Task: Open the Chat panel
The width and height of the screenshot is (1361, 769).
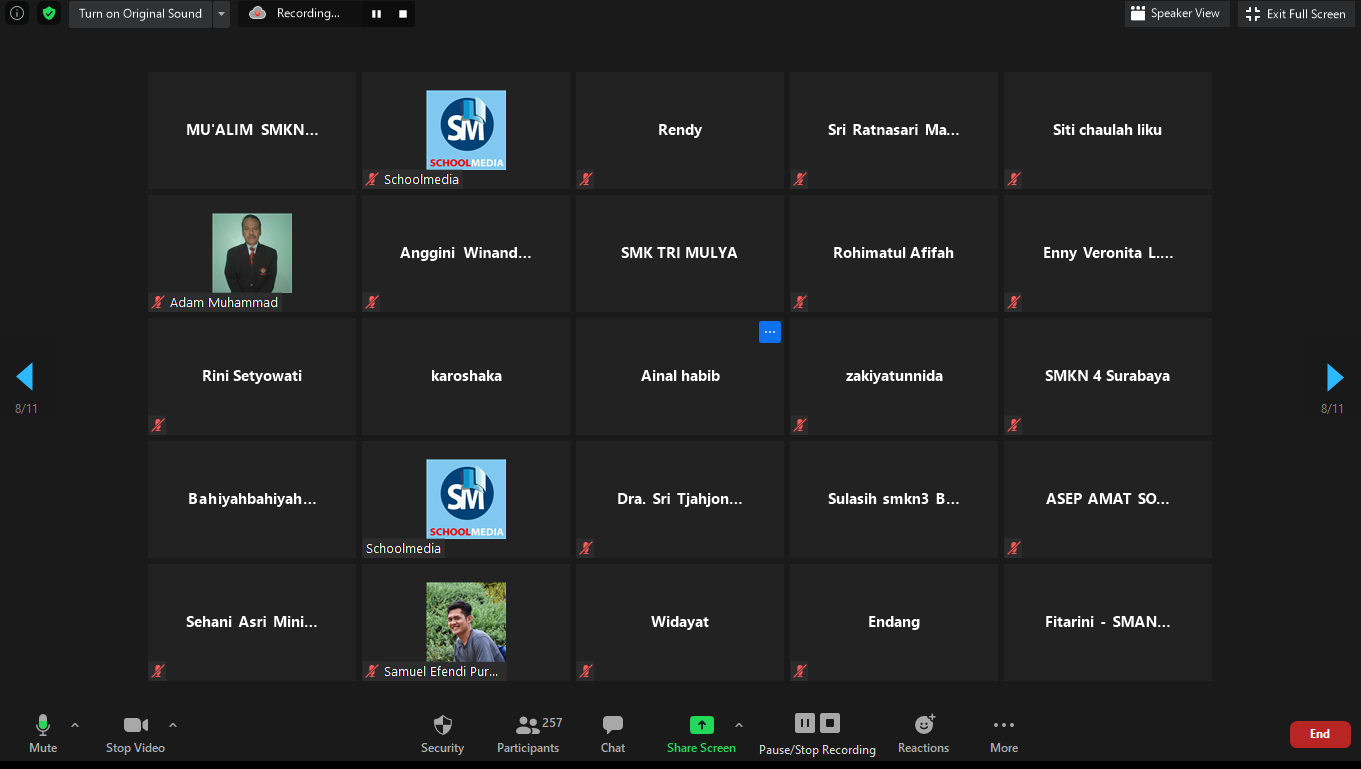Action: click(x=613, y=726)
